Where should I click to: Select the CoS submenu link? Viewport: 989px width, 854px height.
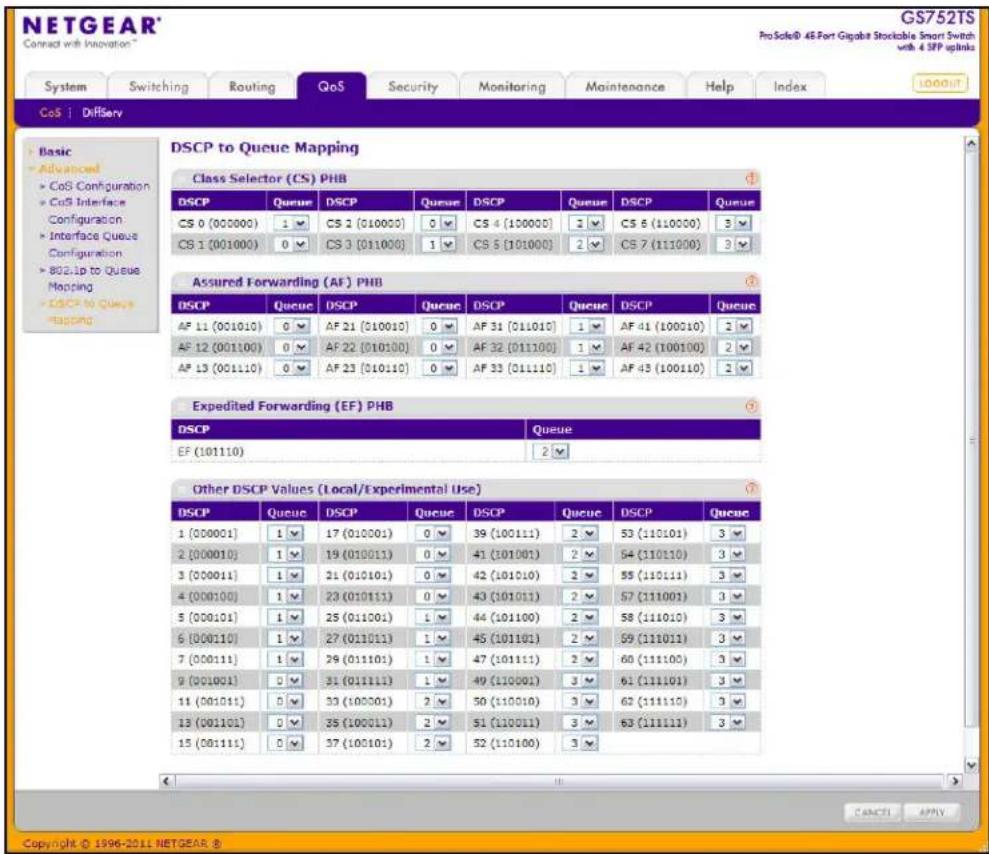point(50,113)
